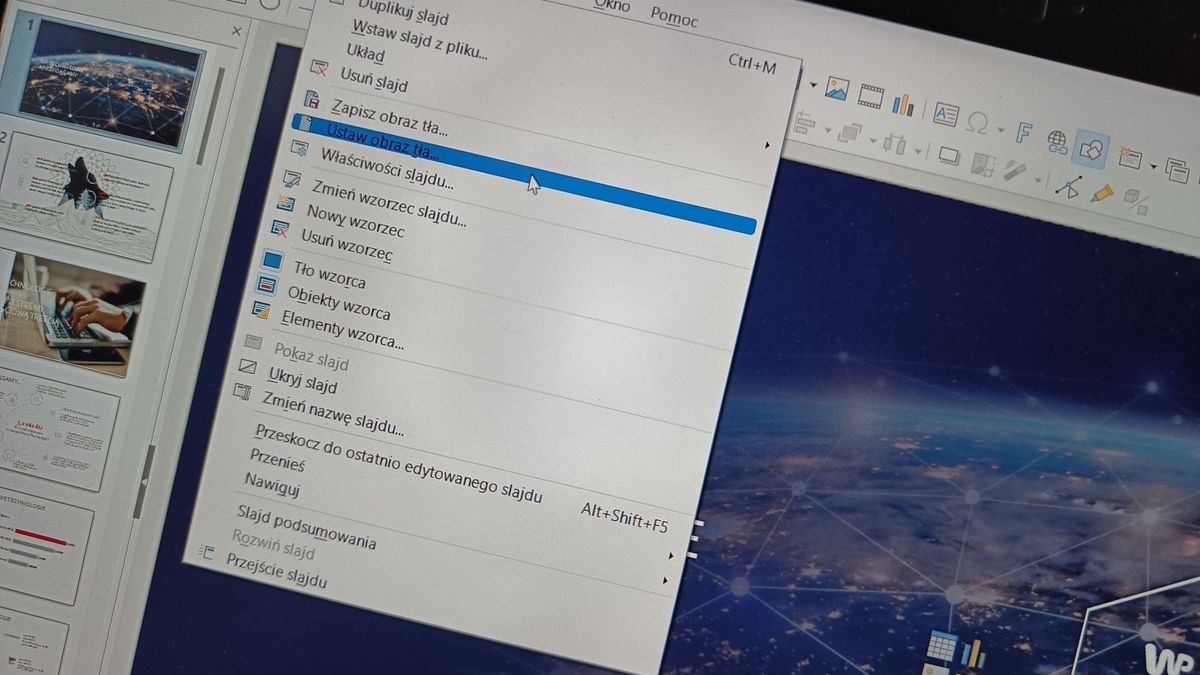Insert Image from the toolbar

pyautogui.click(x=836, y=89)
